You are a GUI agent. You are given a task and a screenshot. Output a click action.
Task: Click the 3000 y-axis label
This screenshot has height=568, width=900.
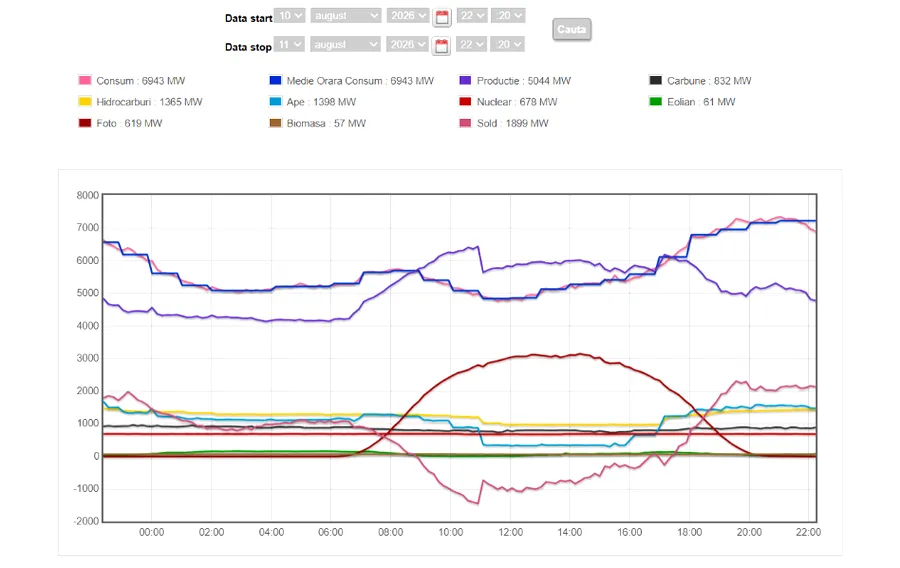[88, 358]
